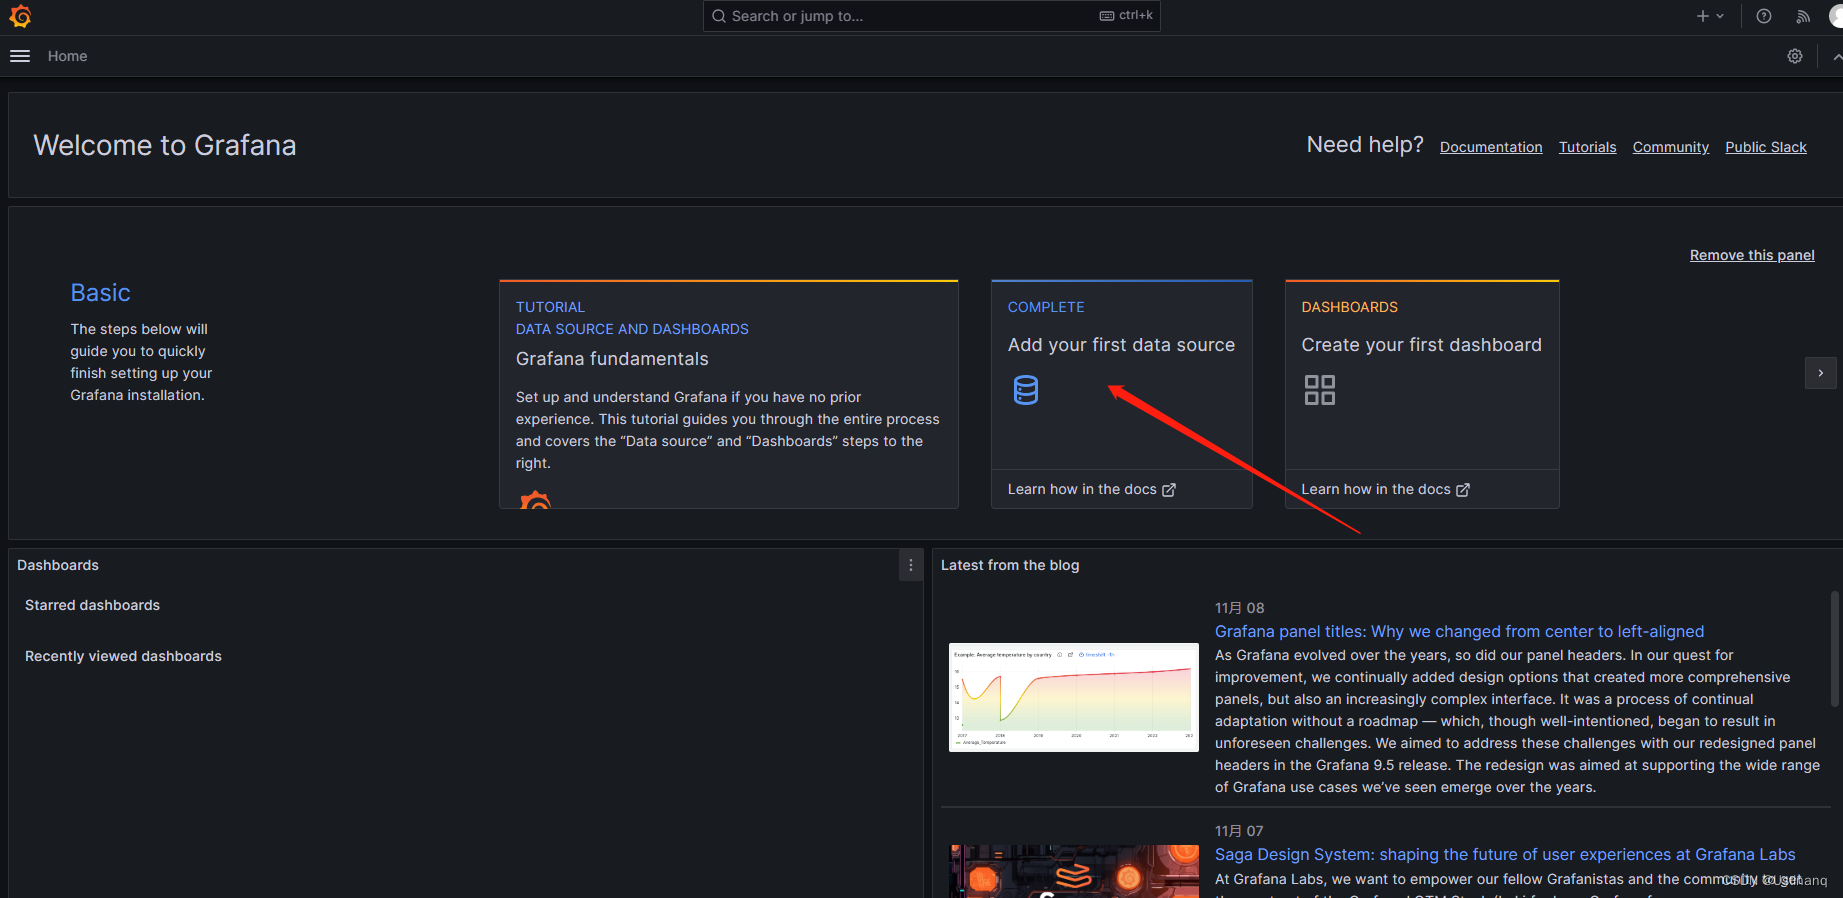This screenshot has width=1843, height=898.
Task: Click panel titles blog chart thumbnail
Action: point(1073,697)
